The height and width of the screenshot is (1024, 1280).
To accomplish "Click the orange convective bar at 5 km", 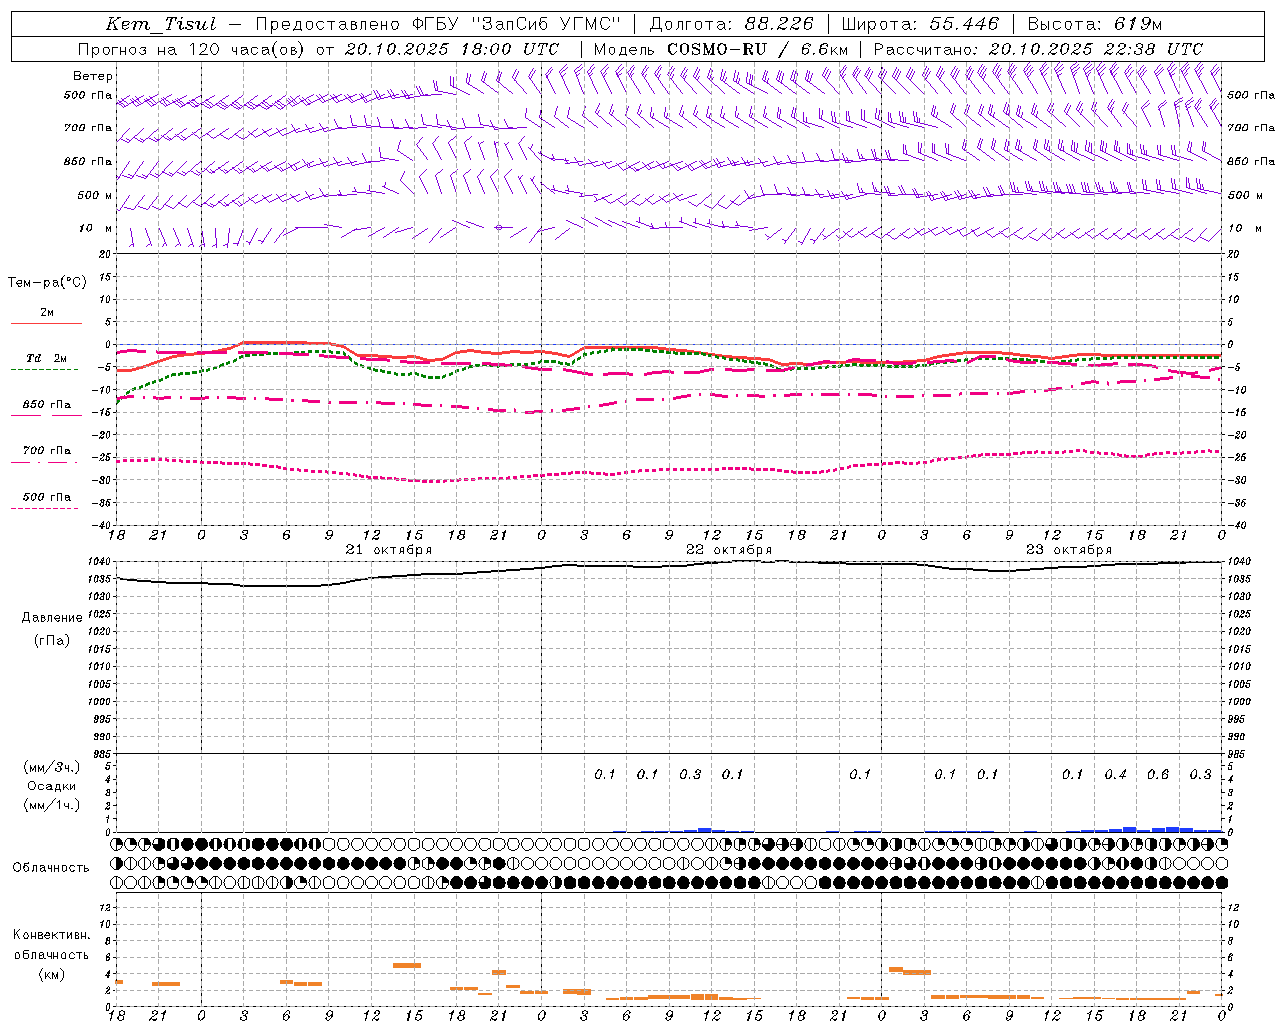I will pos(407,965).
